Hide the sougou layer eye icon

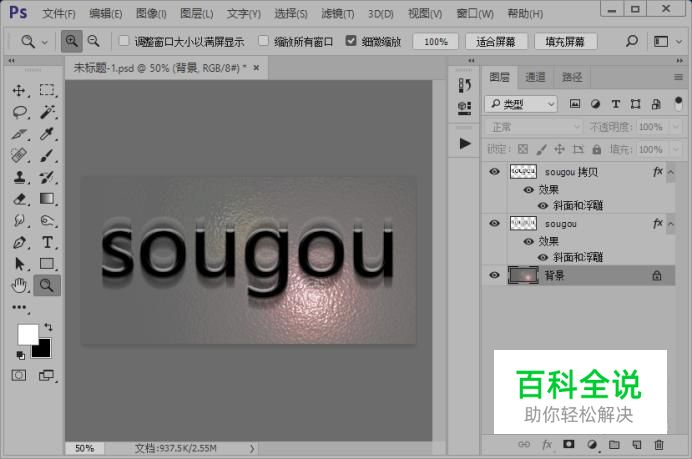point(494,224)
